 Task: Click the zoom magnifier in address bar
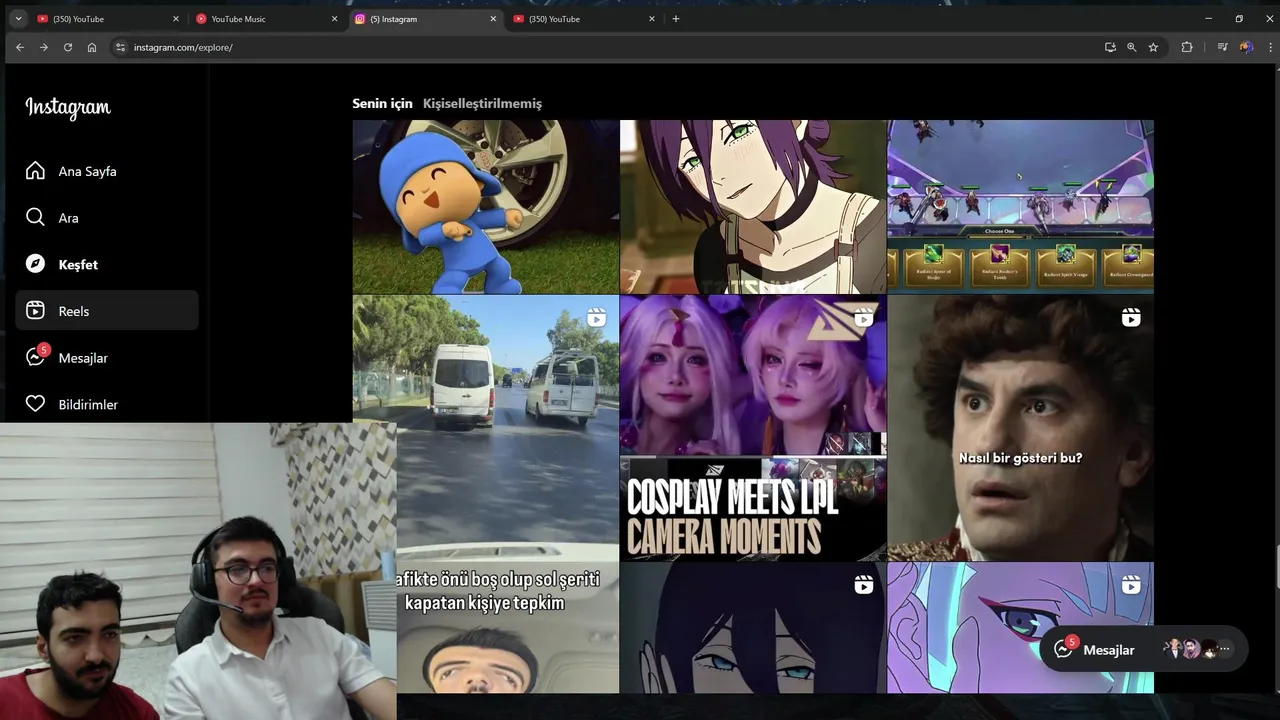pos(1132,47)
